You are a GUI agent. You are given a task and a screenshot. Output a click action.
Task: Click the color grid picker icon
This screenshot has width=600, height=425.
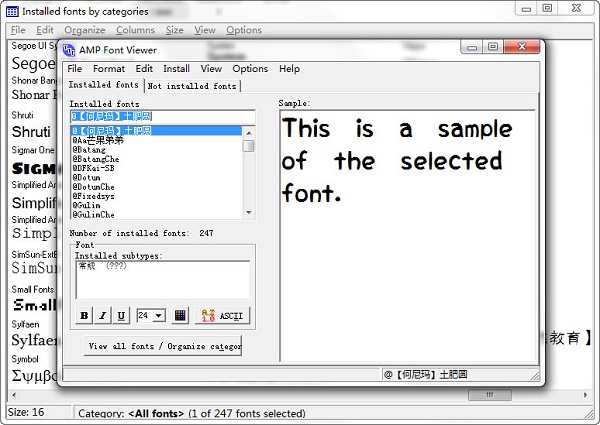pos(180,316)
